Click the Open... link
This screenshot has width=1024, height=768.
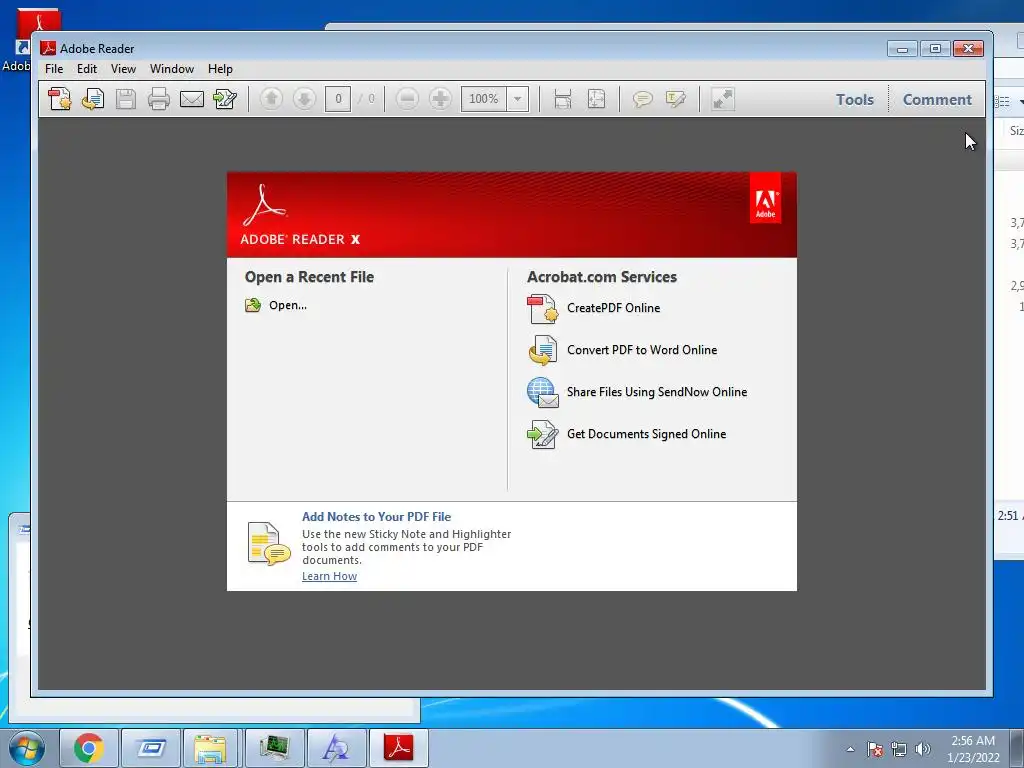click(288, 305)
